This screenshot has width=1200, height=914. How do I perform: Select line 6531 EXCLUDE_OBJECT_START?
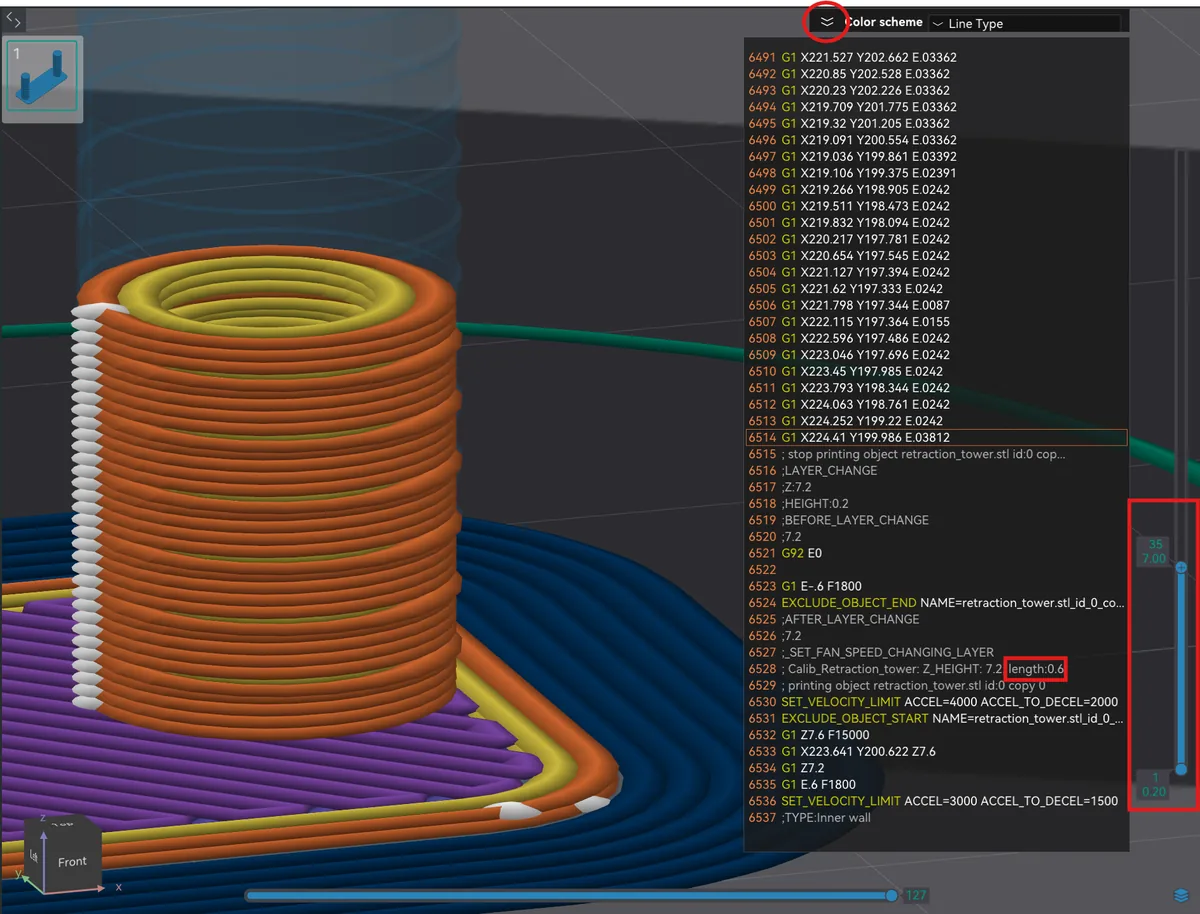pyautogui.click(x=937, y=718)
